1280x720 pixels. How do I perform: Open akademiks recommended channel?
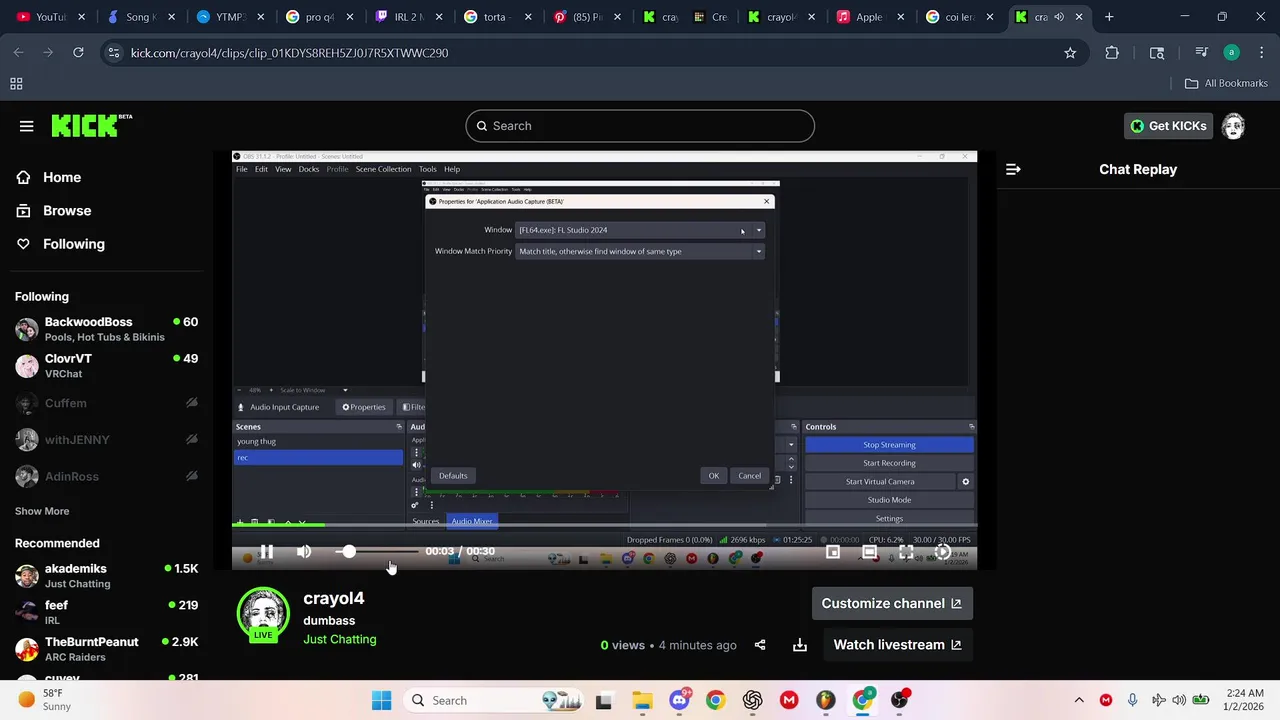(x=106, y=576)
